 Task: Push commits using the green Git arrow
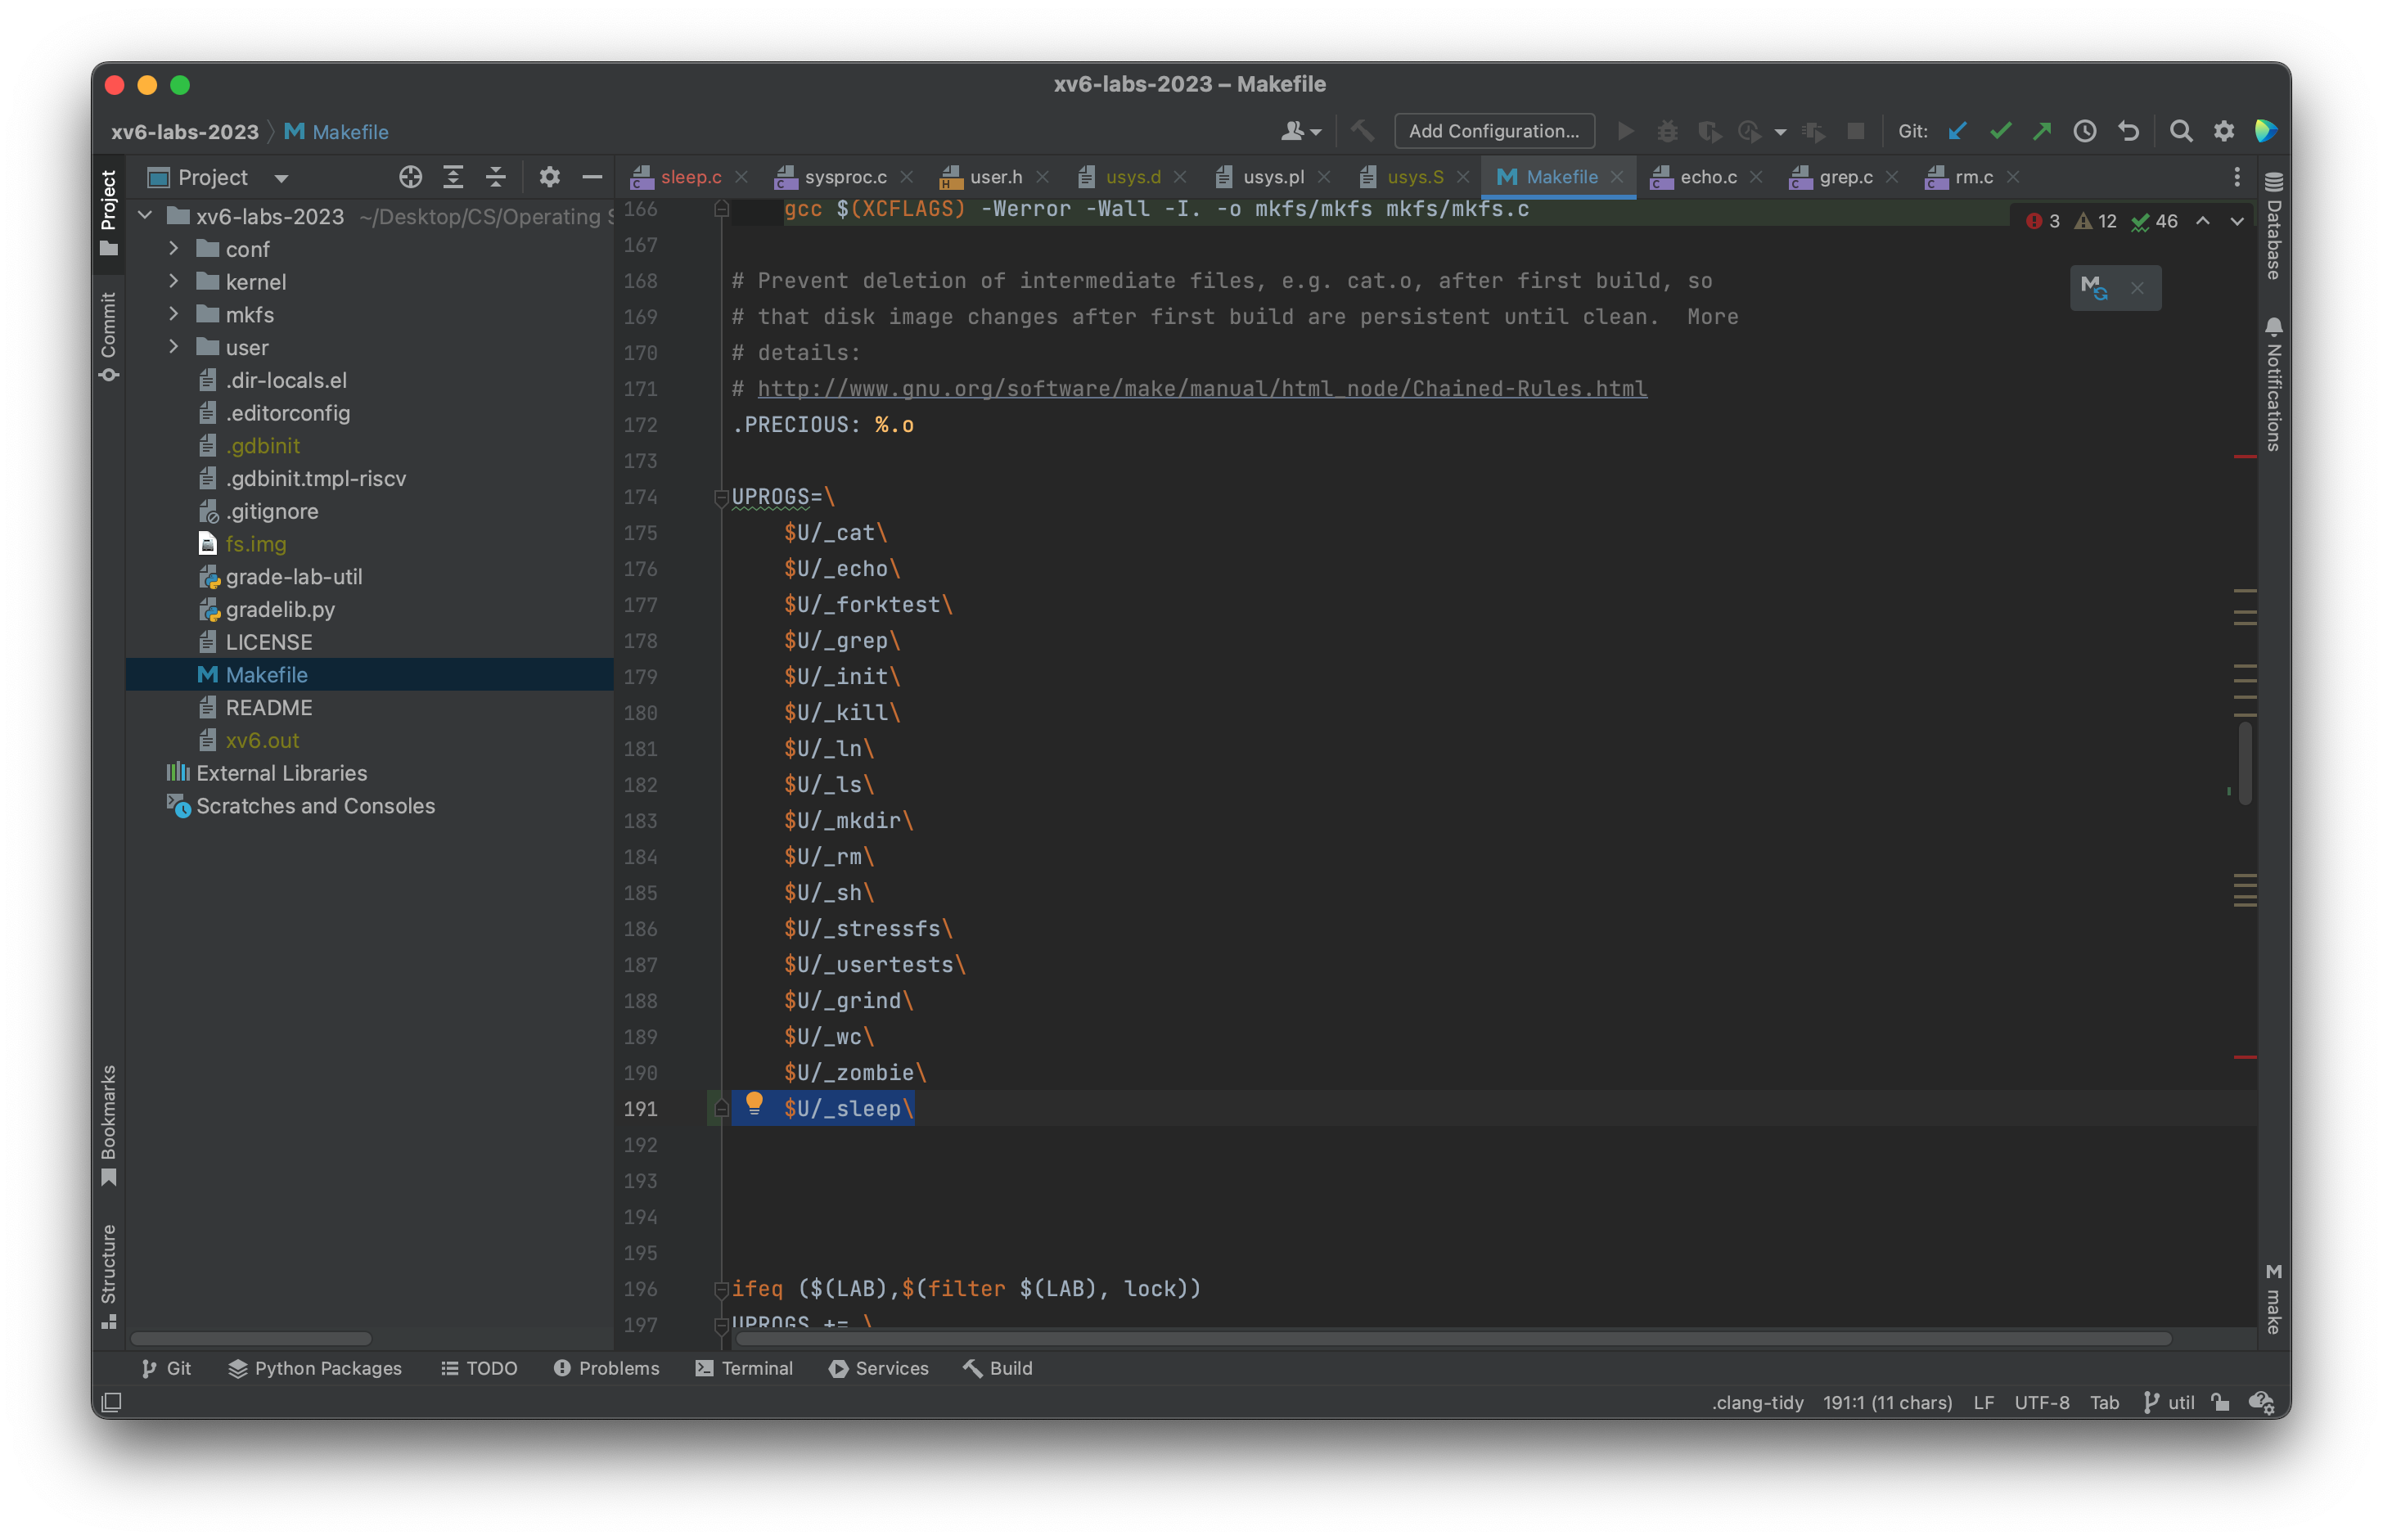point(2042,131)
